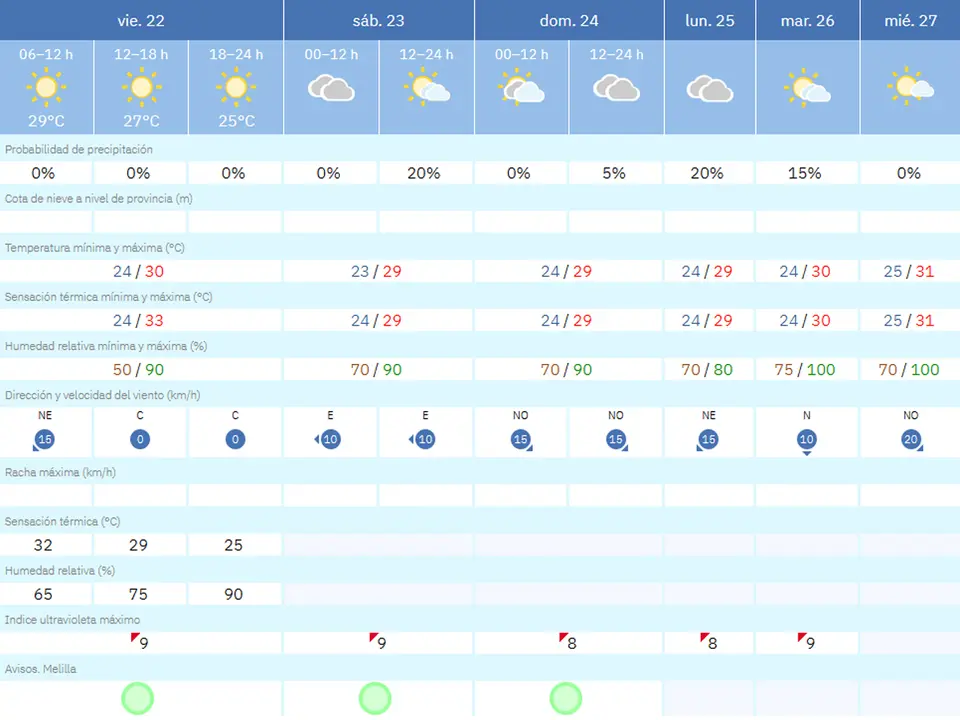
Task: Click the E wind 10 icon for sáb. 23 12–24 h
Action: click(x=423, y=439)
